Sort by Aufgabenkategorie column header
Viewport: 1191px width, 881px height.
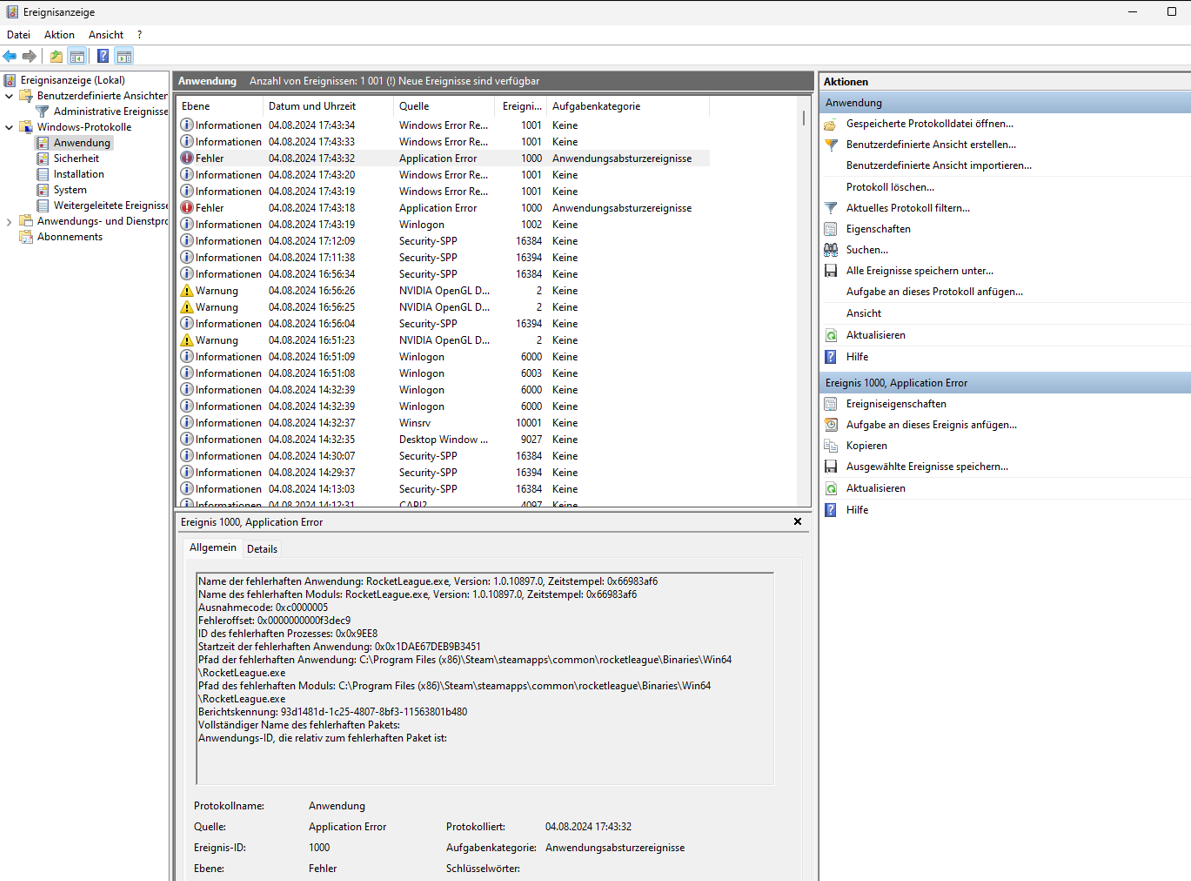[x=627, y=106]
